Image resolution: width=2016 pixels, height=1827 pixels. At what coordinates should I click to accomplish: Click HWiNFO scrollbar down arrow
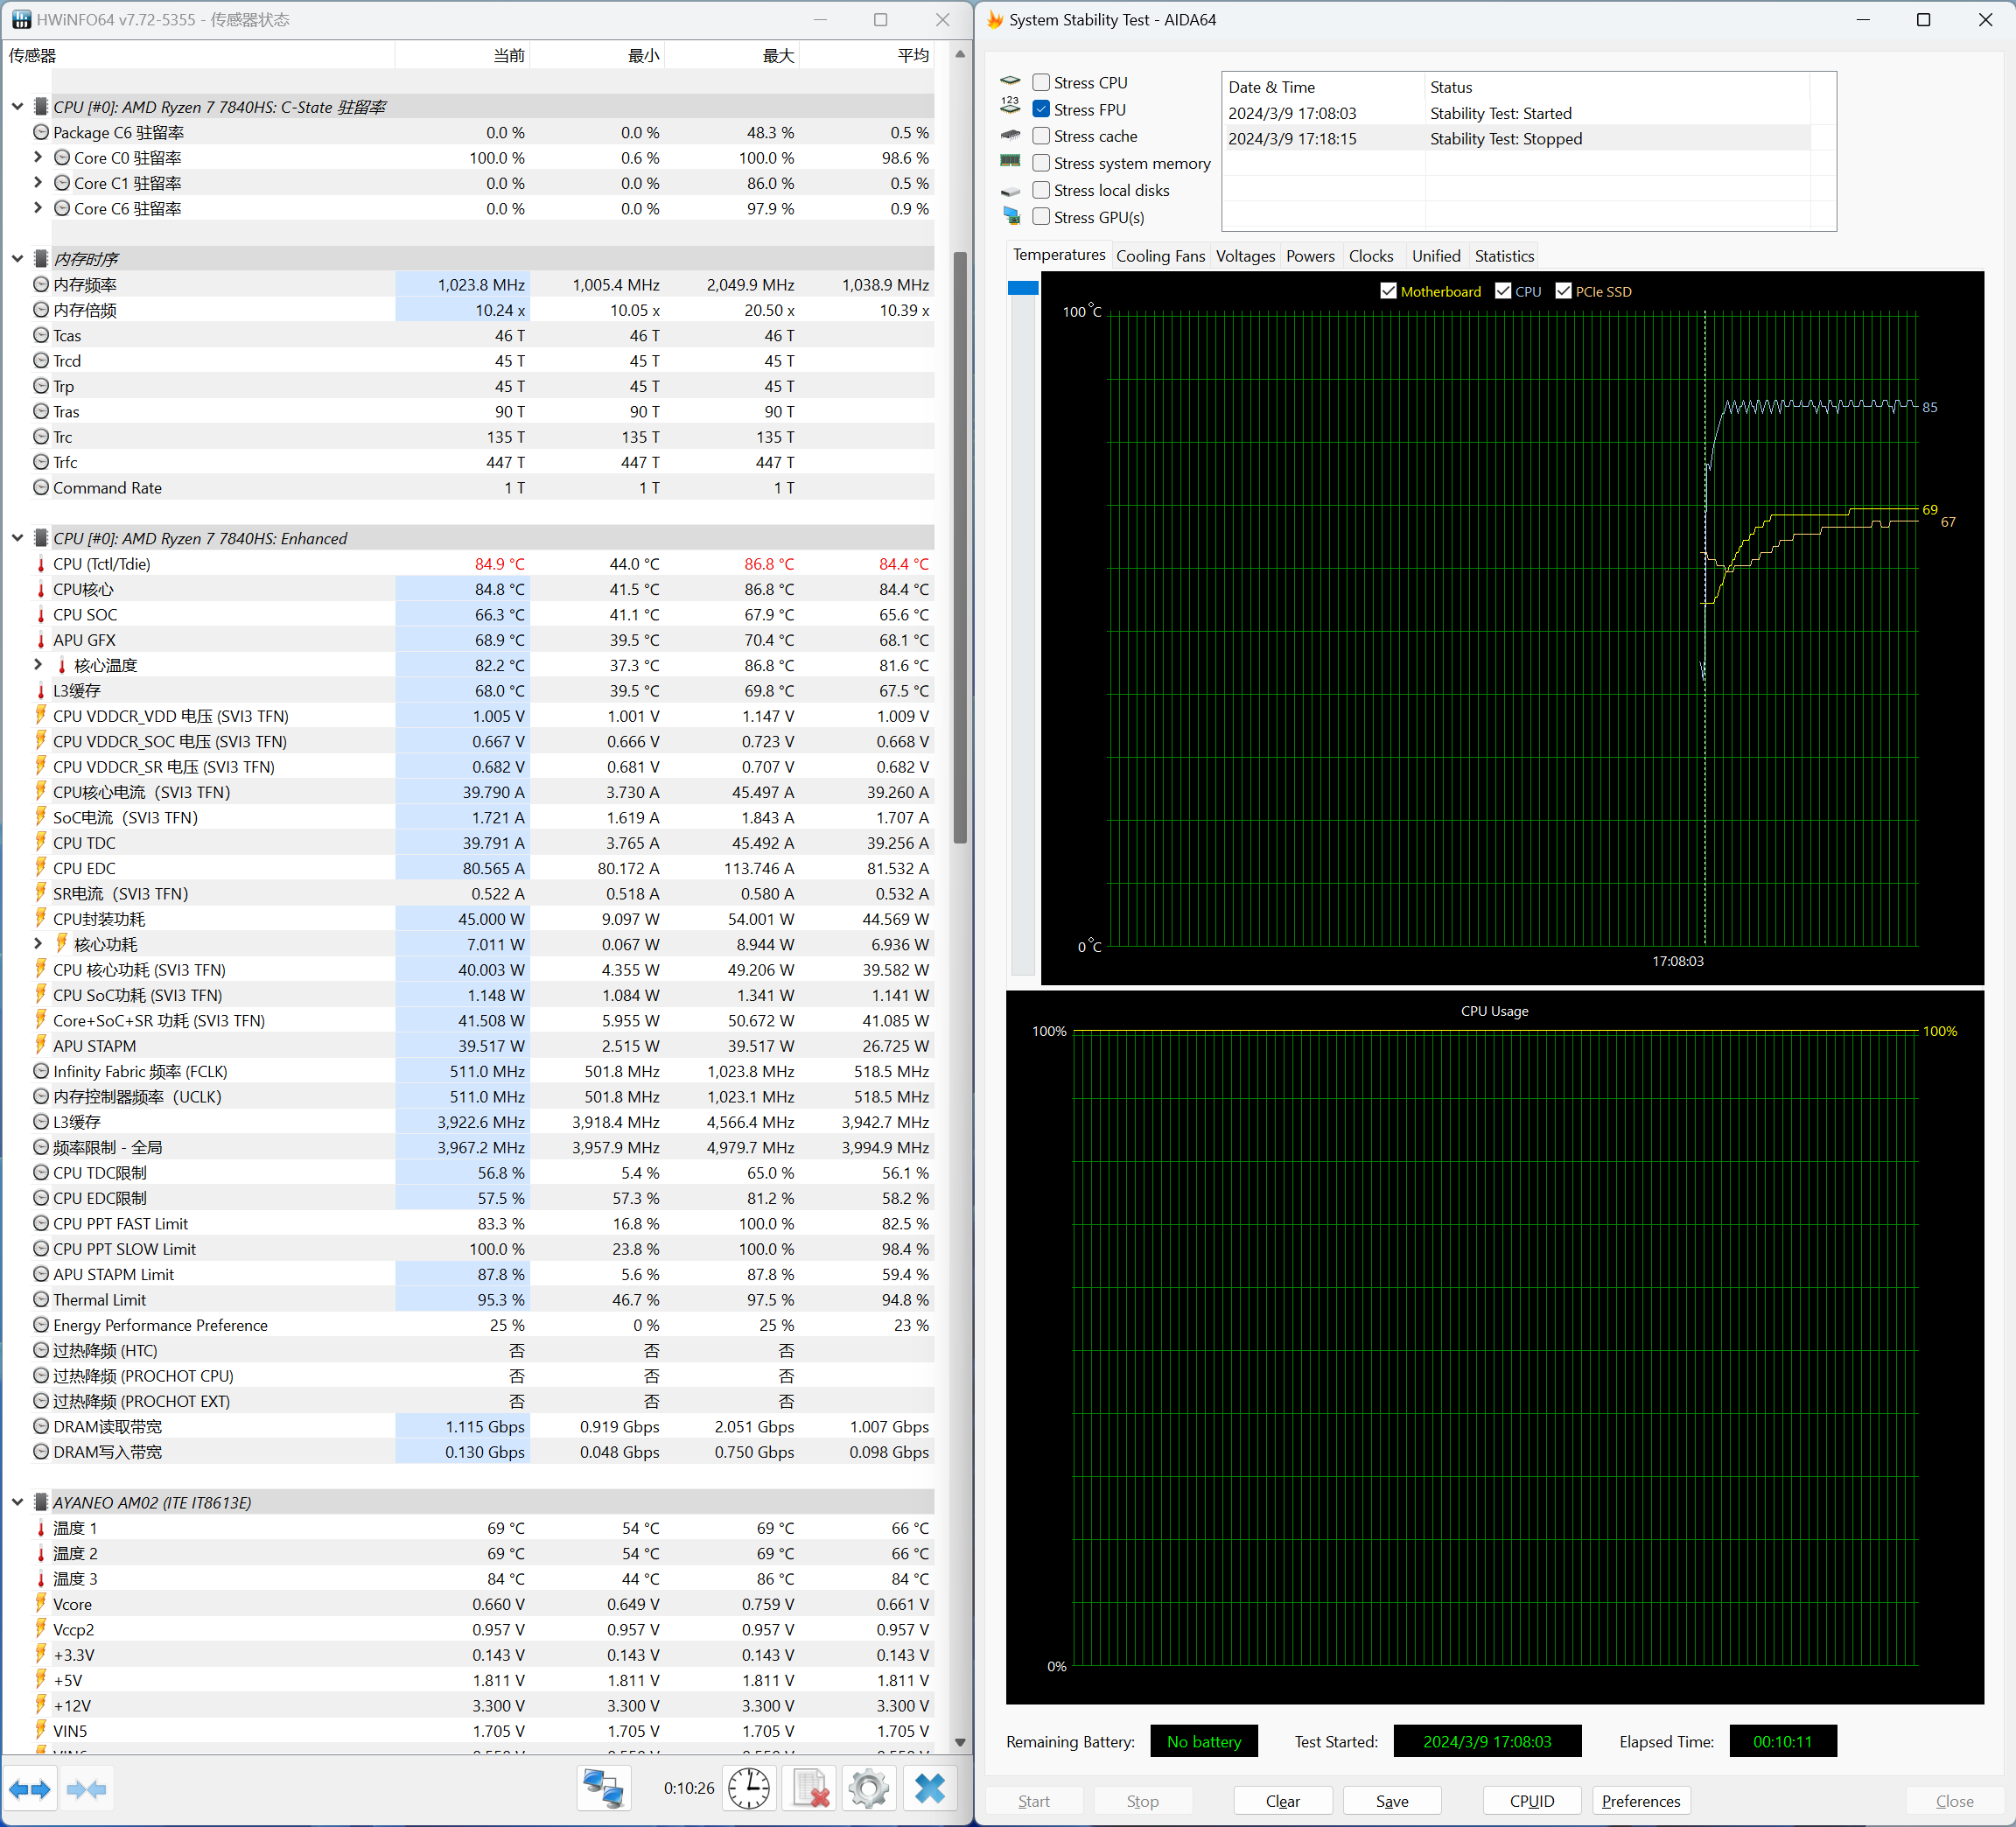(960, 1743)
